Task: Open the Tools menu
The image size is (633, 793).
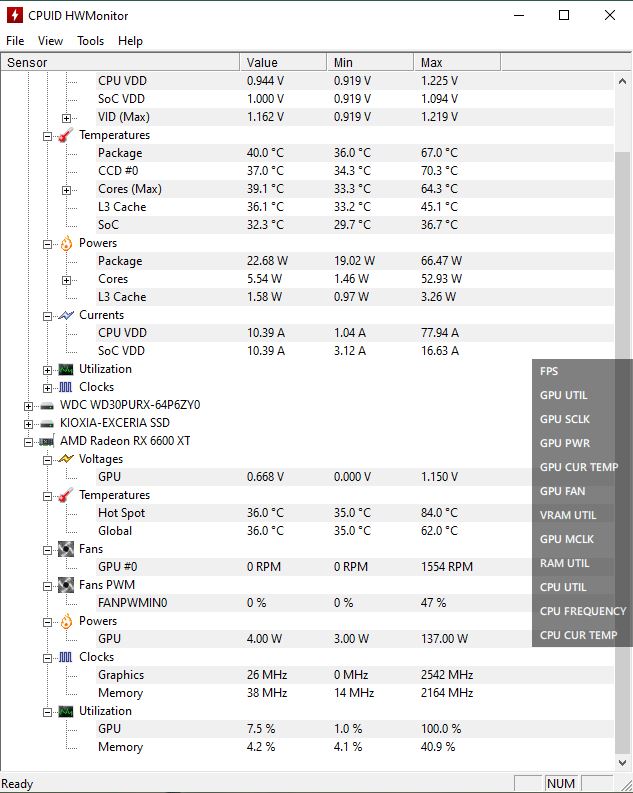Action: (x=91, y=41)
